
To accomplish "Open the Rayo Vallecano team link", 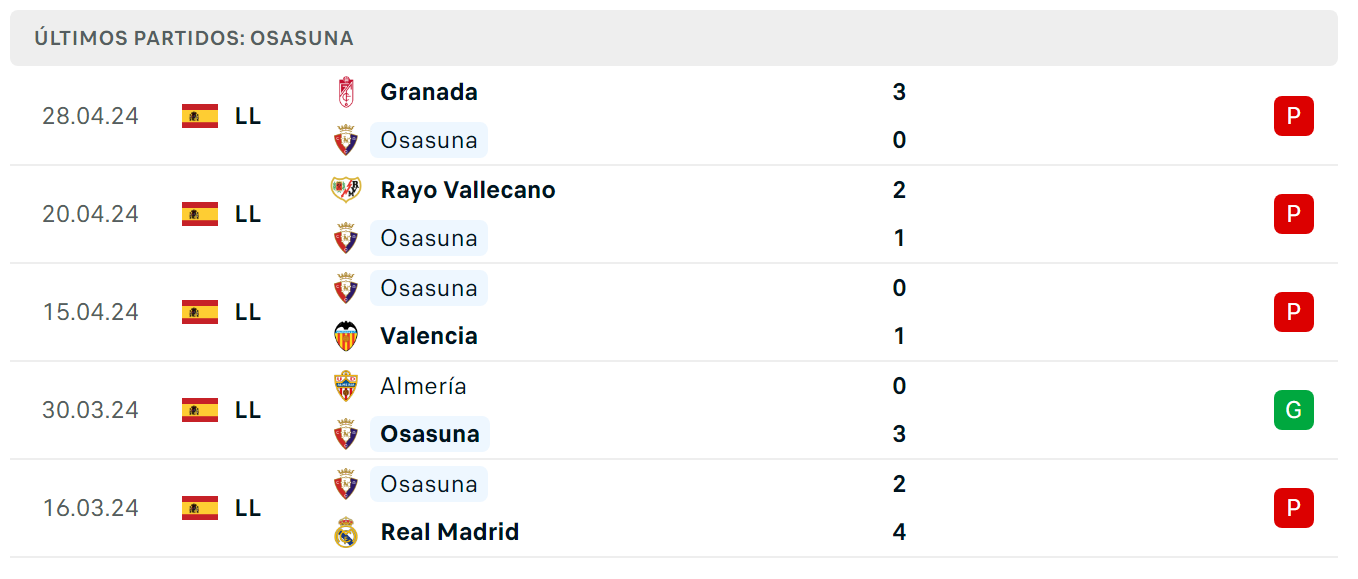I will (468, 190).
